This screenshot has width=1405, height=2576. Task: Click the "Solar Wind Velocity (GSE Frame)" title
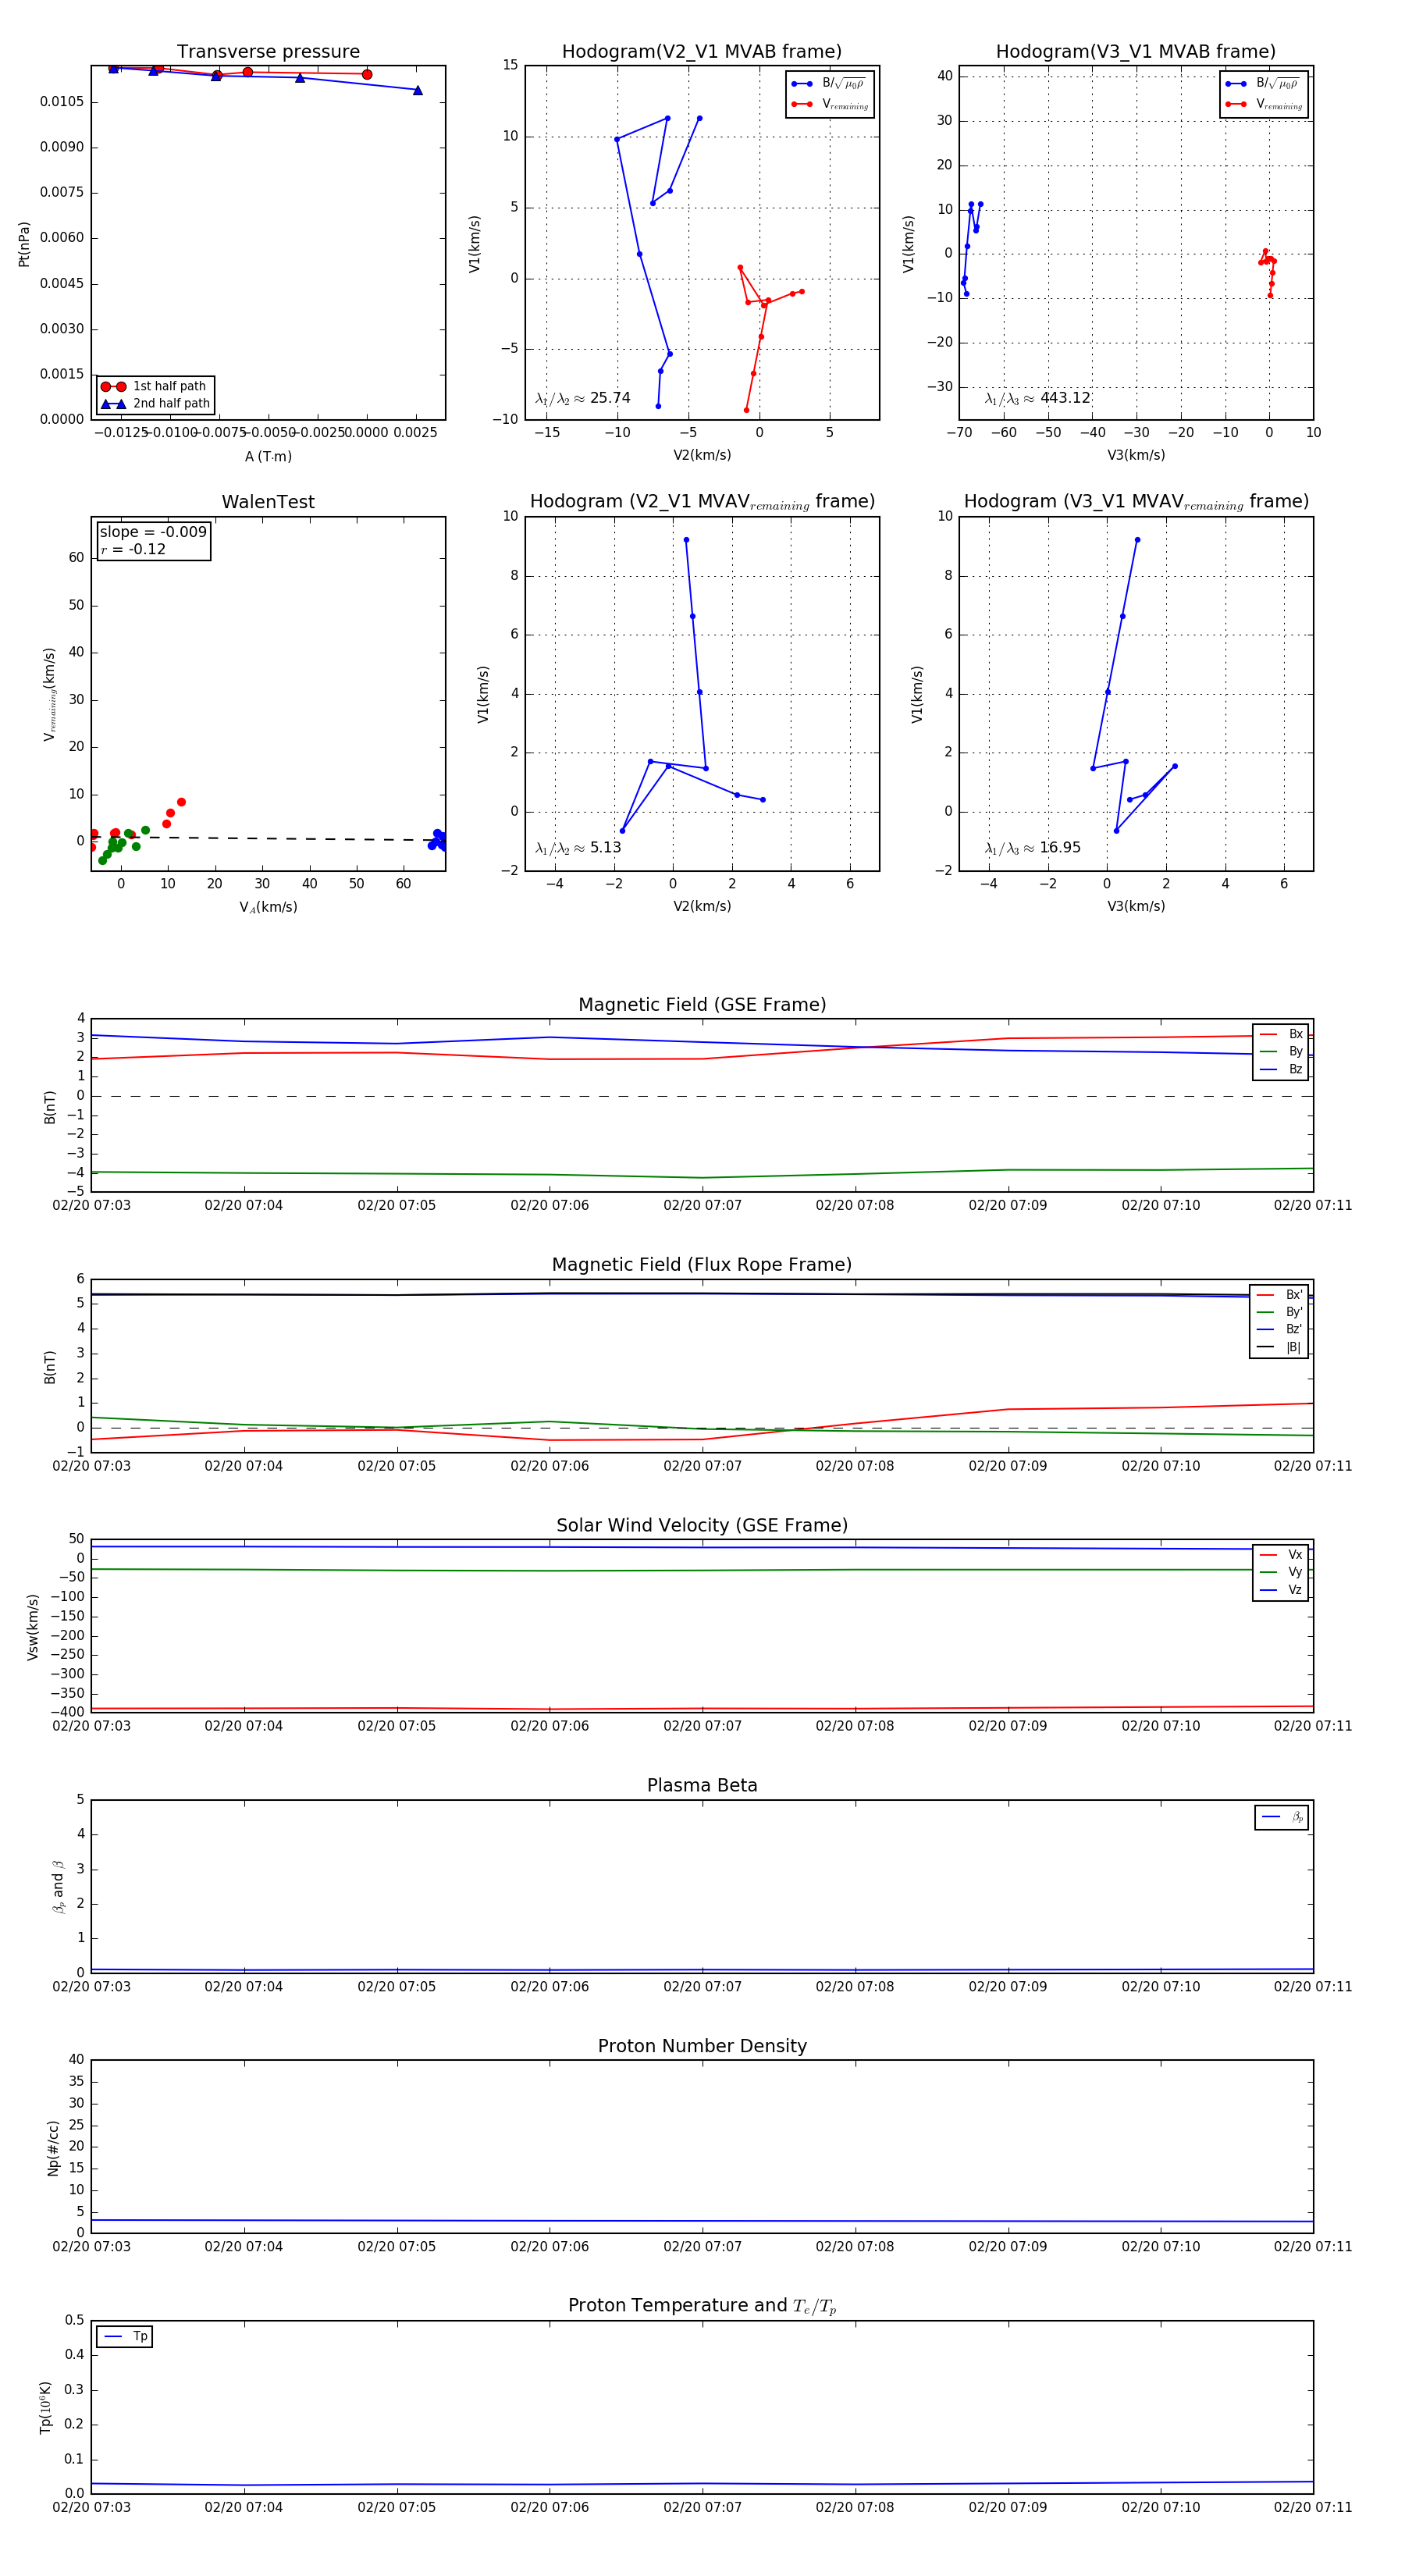702,1525
